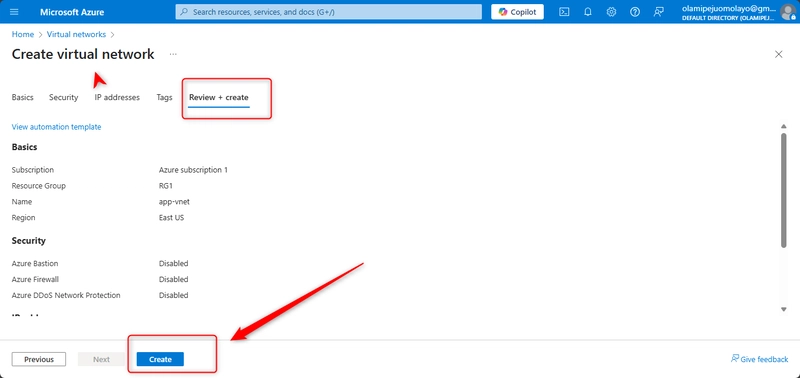Switch to the IP addresses tab
800x378 pixels.
[117, 97]
